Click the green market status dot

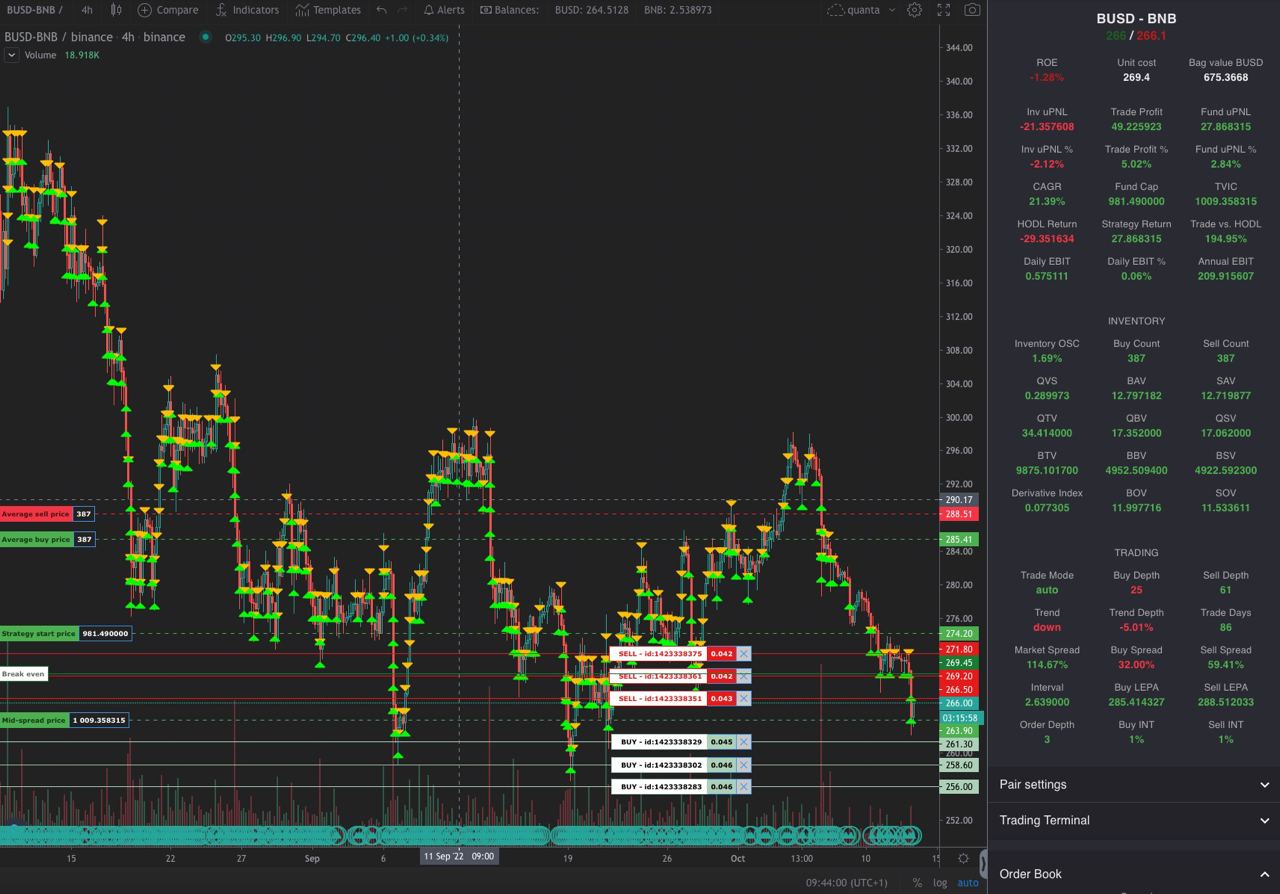(x=205, y=37)
